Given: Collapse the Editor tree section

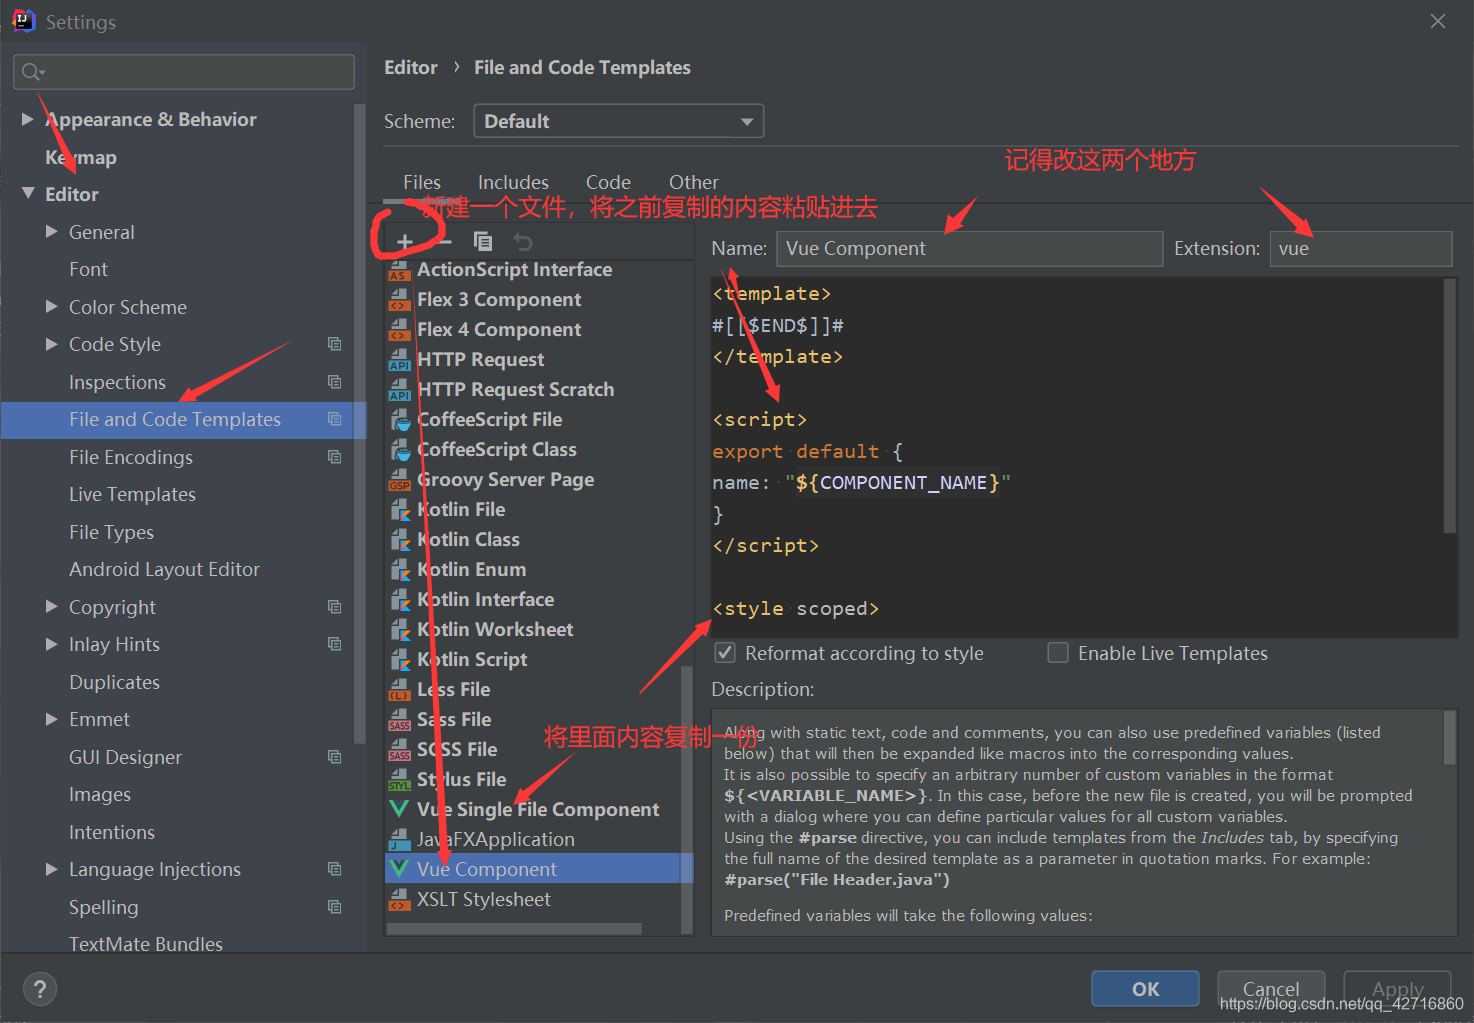Looking at the screenshot, I should (x=28, y=194).
